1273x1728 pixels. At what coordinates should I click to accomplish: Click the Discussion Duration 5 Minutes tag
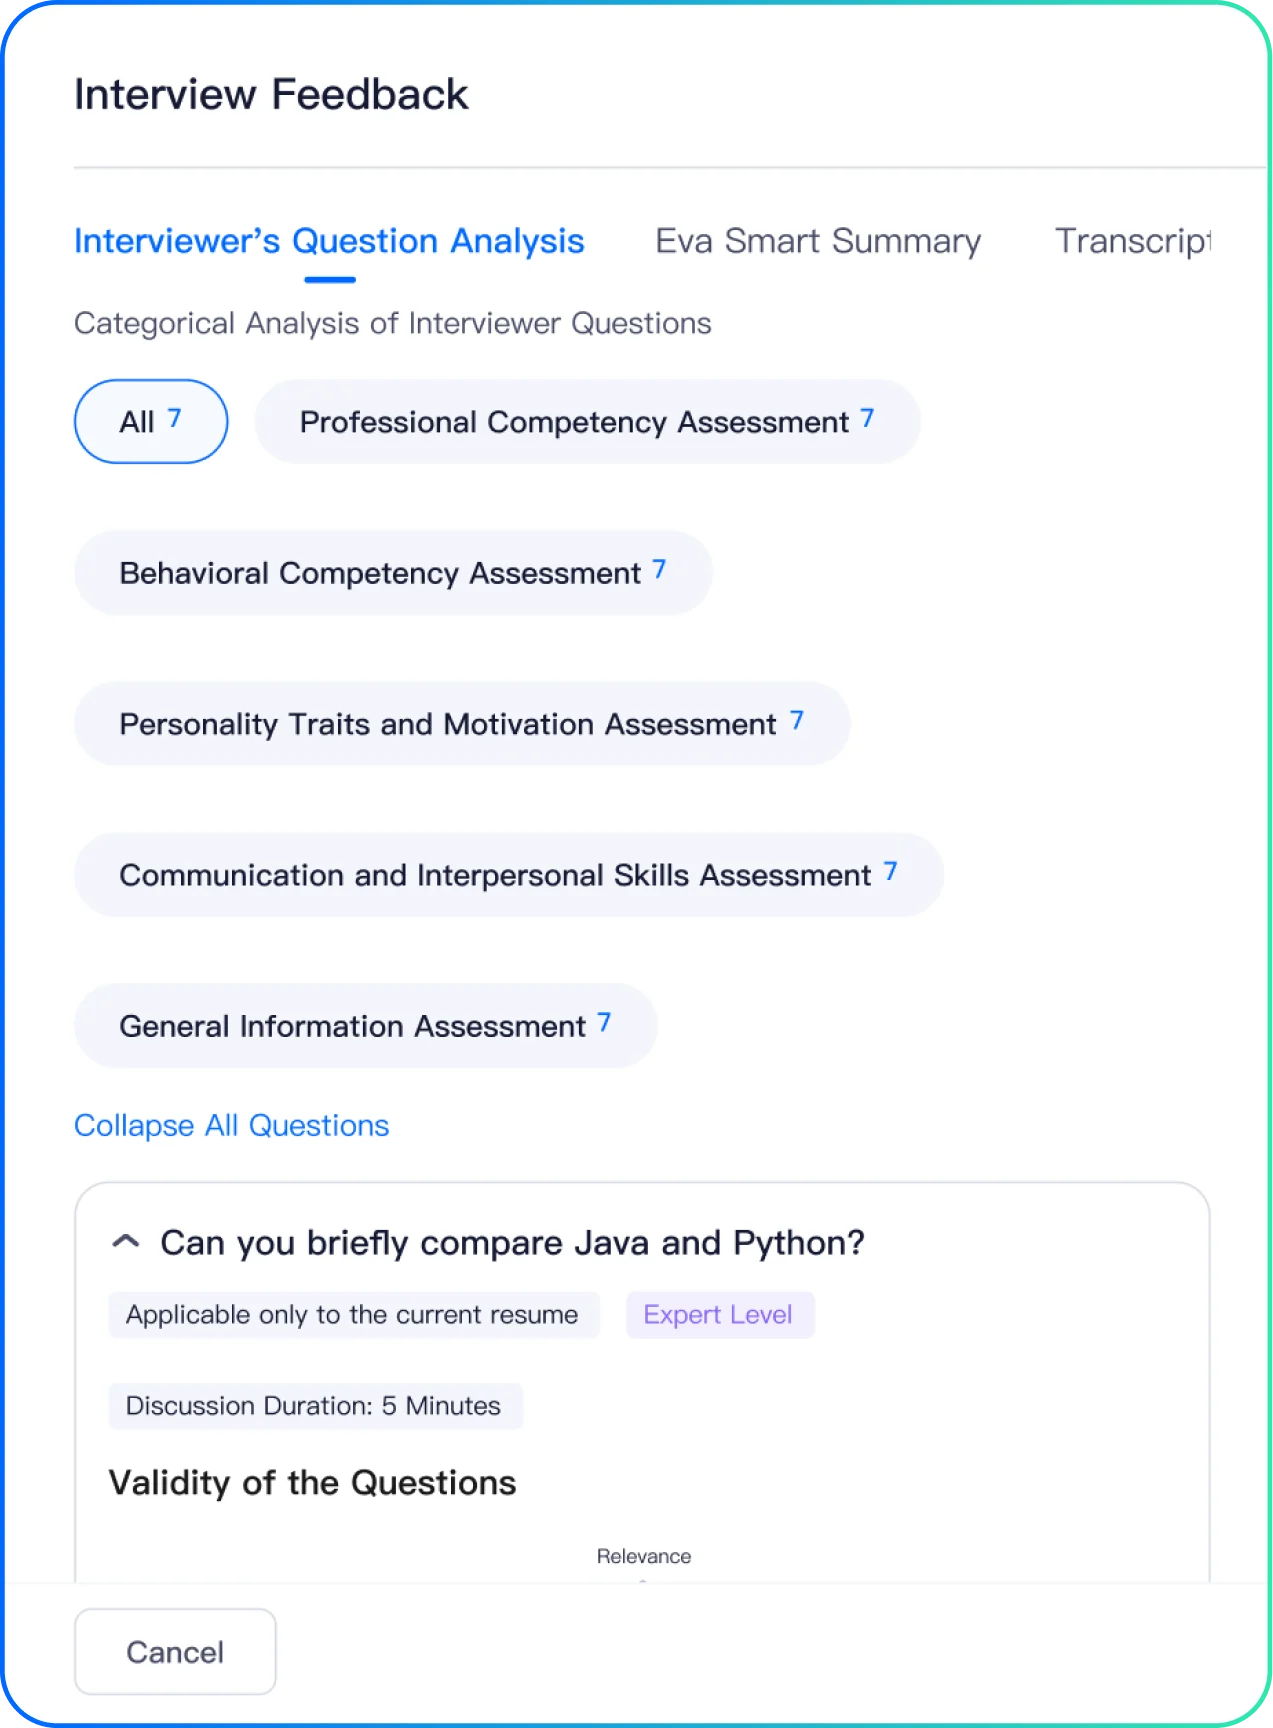point(313,1405)
